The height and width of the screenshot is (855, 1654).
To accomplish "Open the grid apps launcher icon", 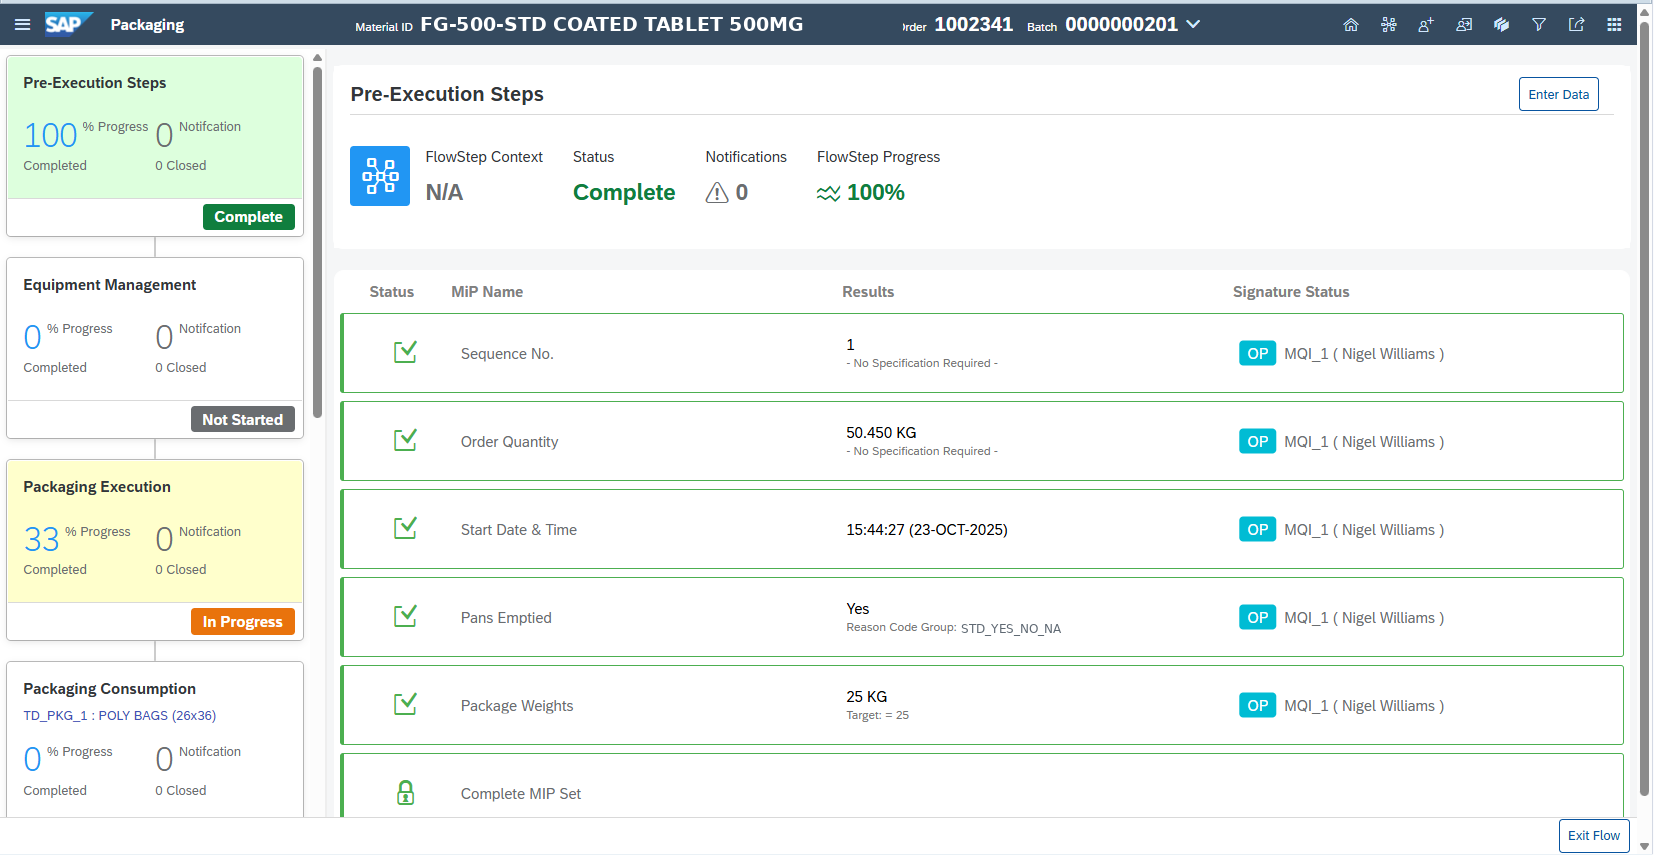I will pyautogui.click(x=1614, y=25).
